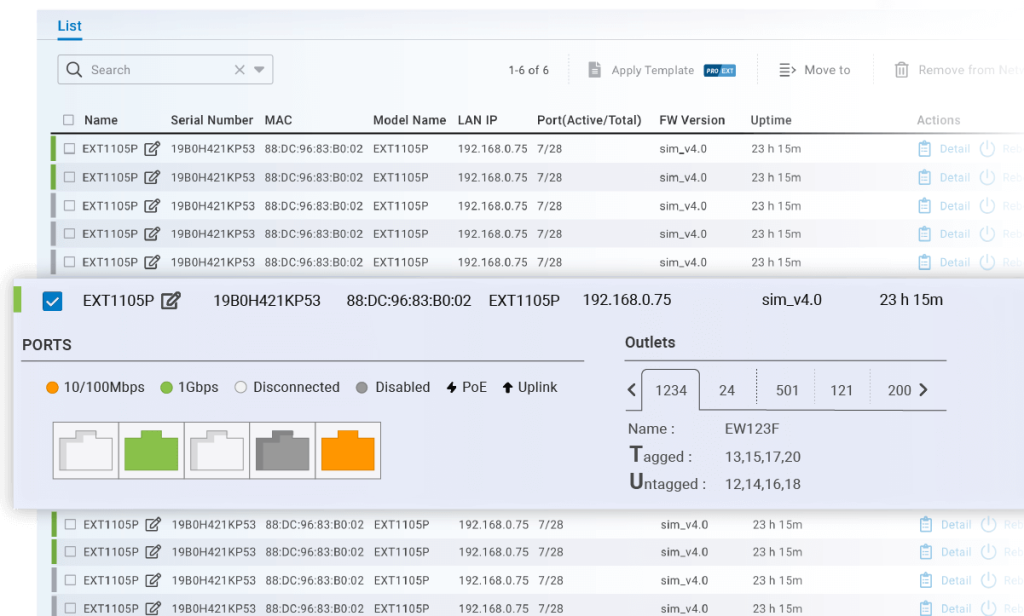Viewport: 1024px width, 616px height.
Task: Click the Move to button
Action: pyautogui.click(x=814, y=70)
